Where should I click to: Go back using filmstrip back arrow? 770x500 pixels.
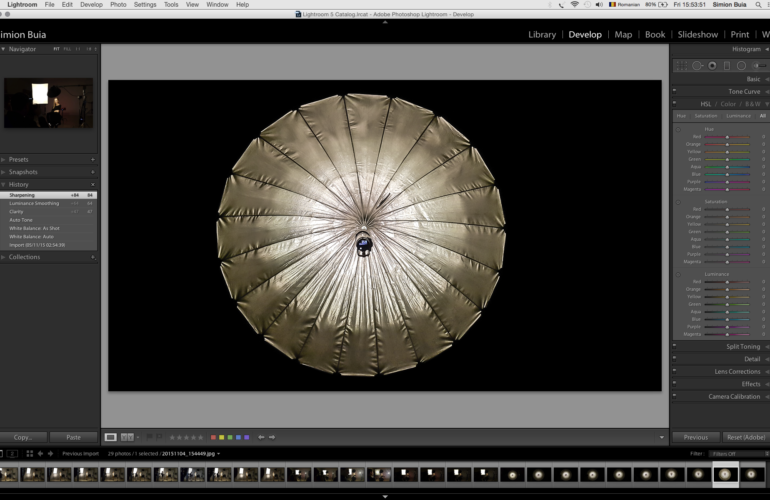pos(40,454)
